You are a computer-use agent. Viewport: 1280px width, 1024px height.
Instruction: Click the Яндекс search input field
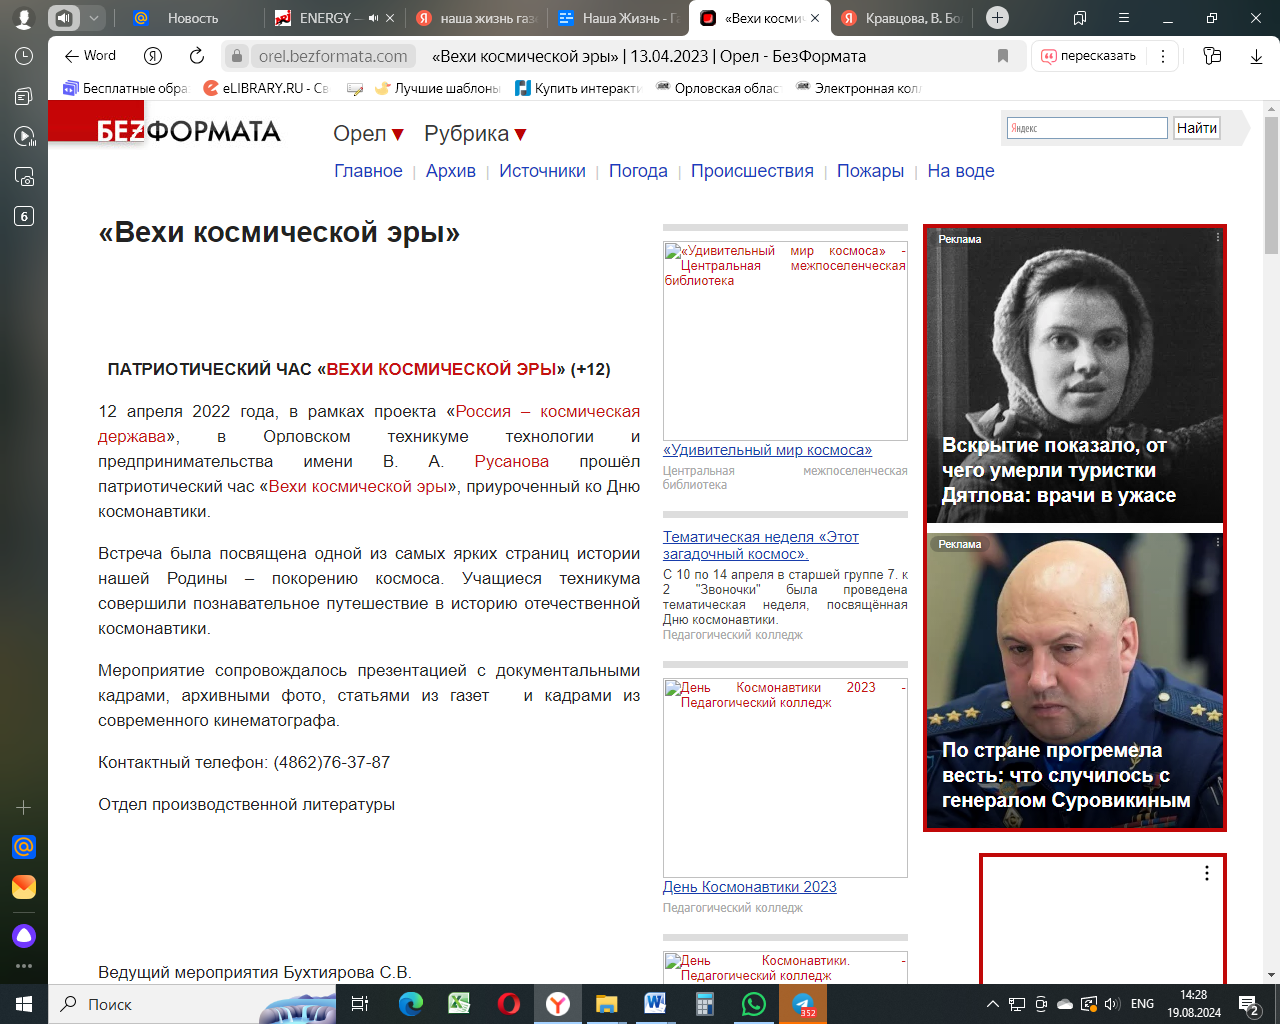[1087, 128]
